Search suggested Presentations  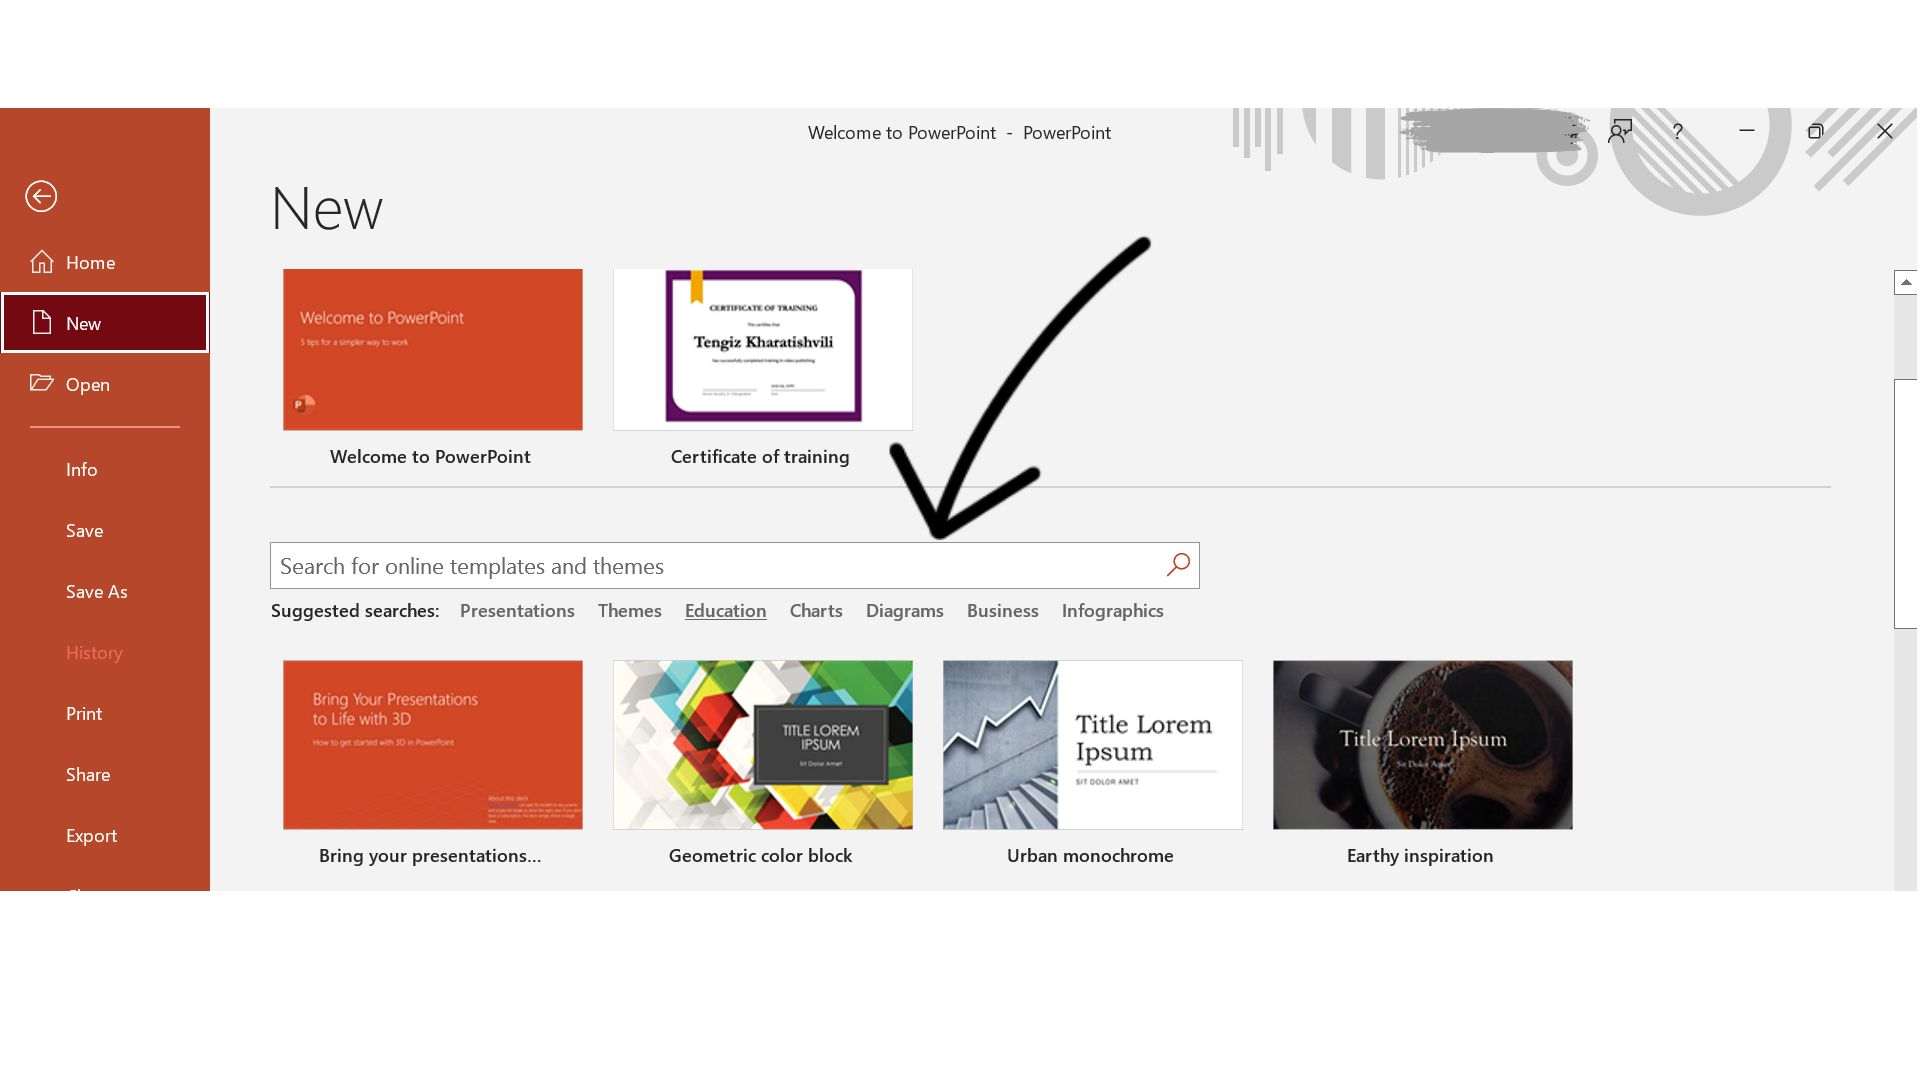[517, 610]
